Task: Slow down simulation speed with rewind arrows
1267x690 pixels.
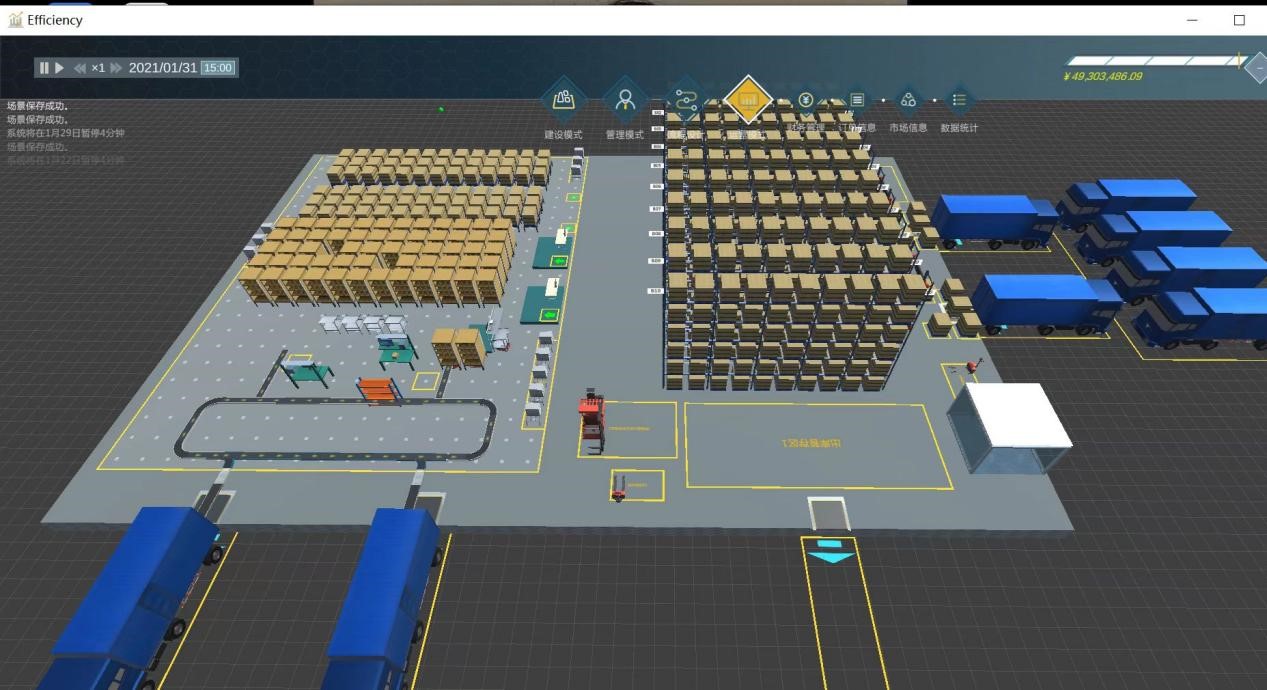Action: 80,68
